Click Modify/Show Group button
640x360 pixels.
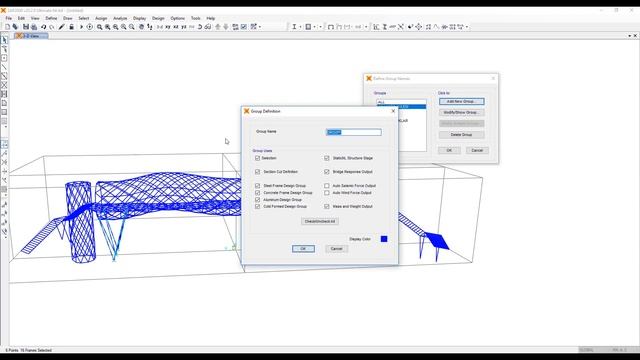[x=462, y=112]
